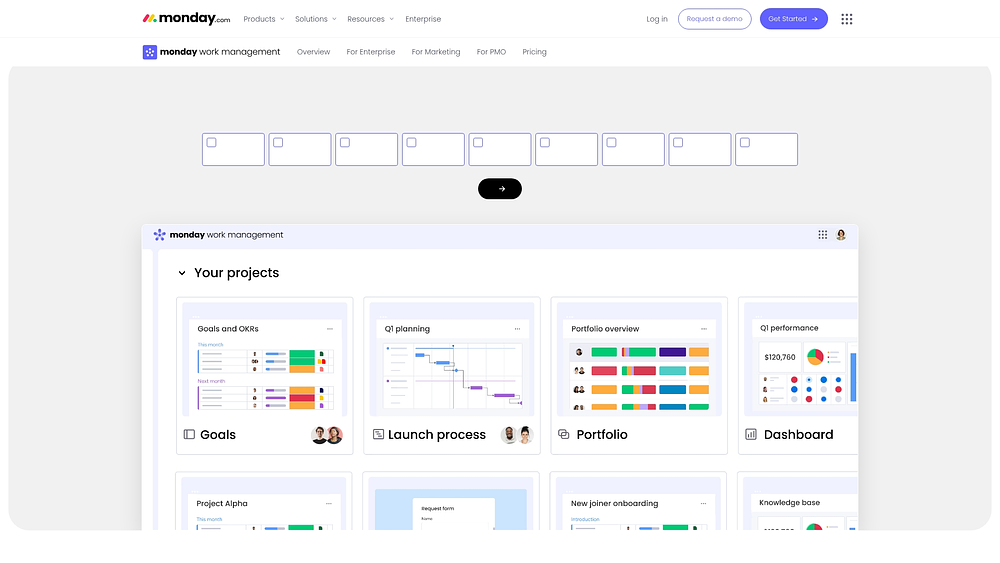The image size is (1000, 563).
Task: Tick the fifth (middle) checkbox card
Action: click(478, 143)
